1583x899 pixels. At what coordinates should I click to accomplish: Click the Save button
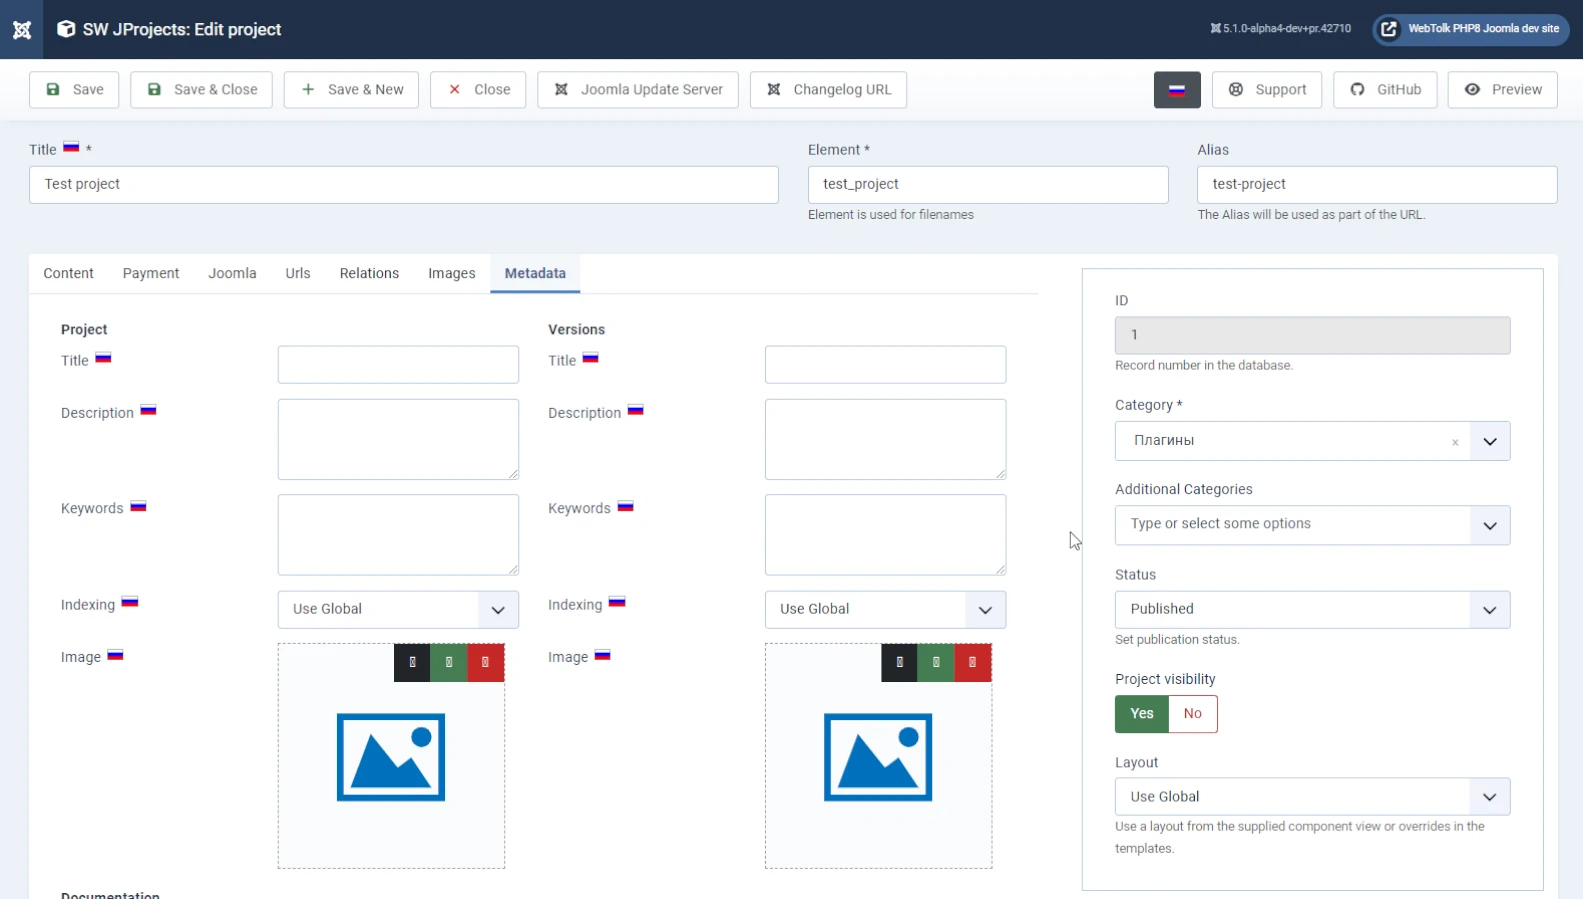point(74,89)
